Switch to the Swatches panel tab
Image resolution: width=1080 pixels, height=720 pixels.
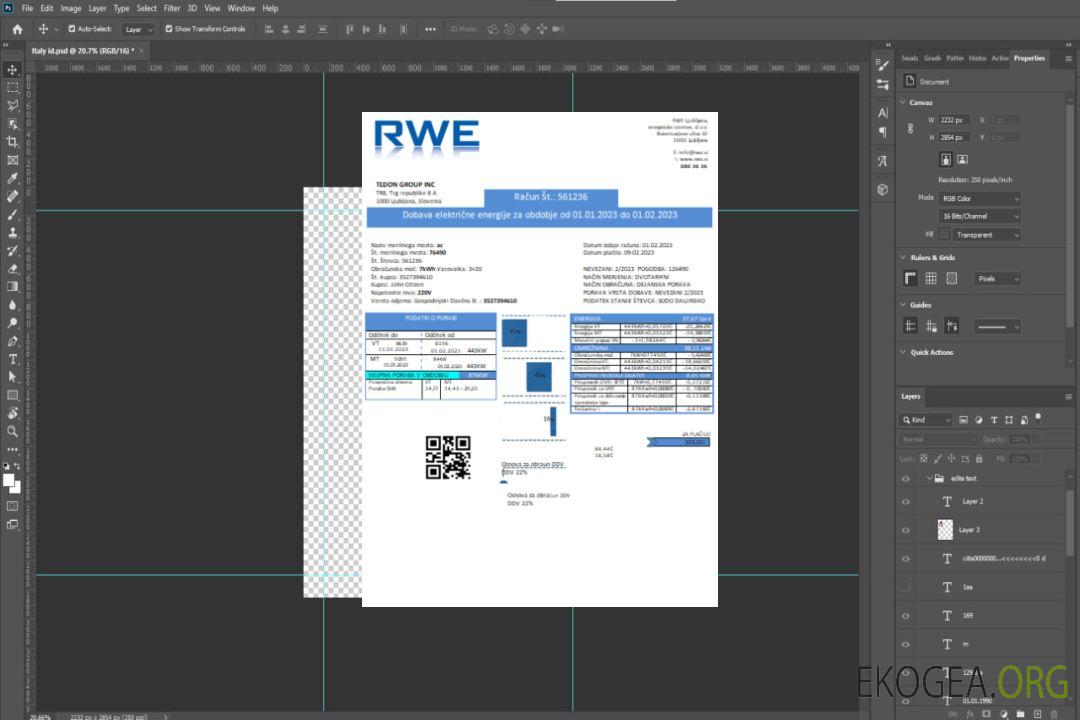point(908,58)
